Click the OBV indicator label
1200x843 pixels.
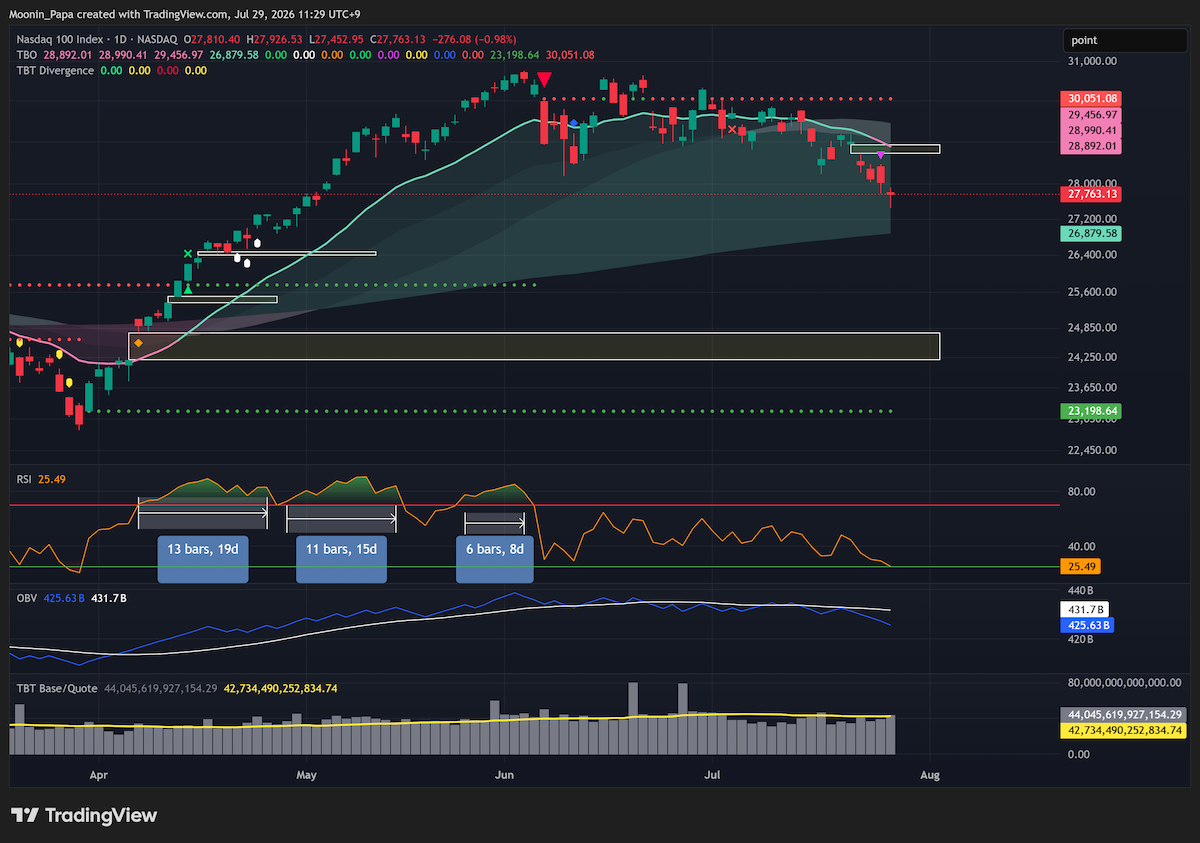click(x=26, y=597)
